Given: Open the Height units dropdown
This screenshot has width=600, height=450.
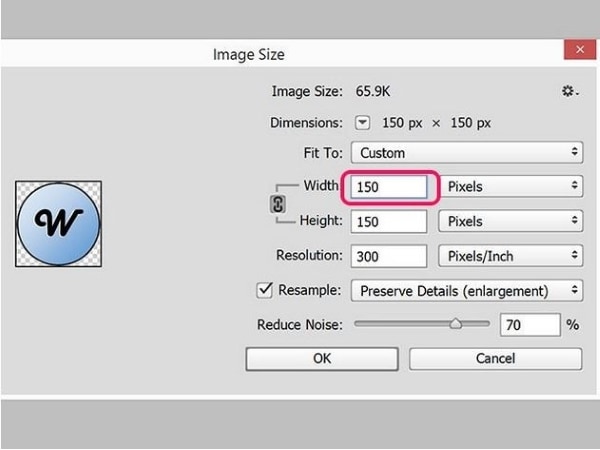Looking at the screenshot, I should tap(511, 221).
